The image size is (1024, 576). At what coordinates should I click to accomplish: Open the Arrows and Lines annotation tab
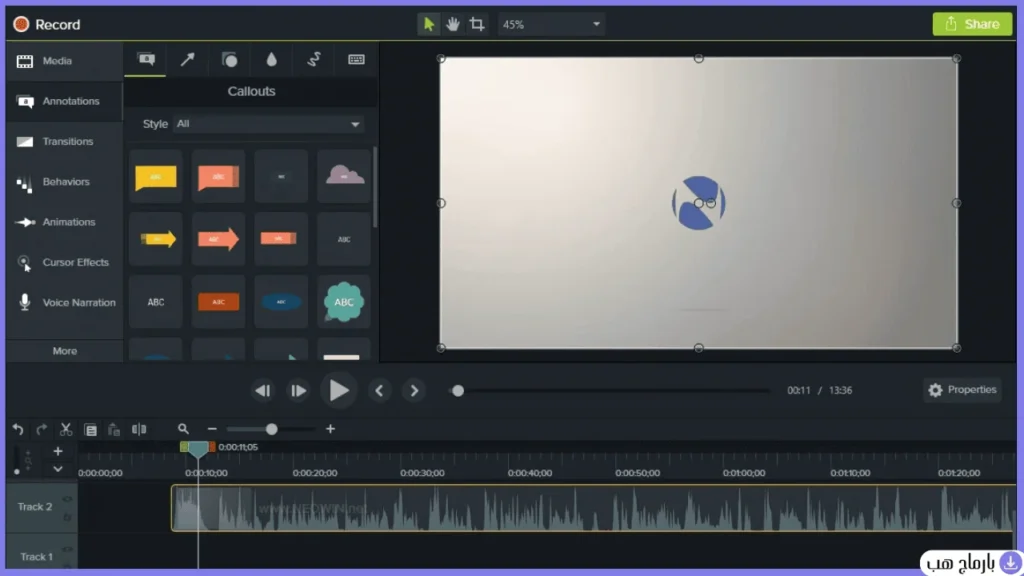187,59
